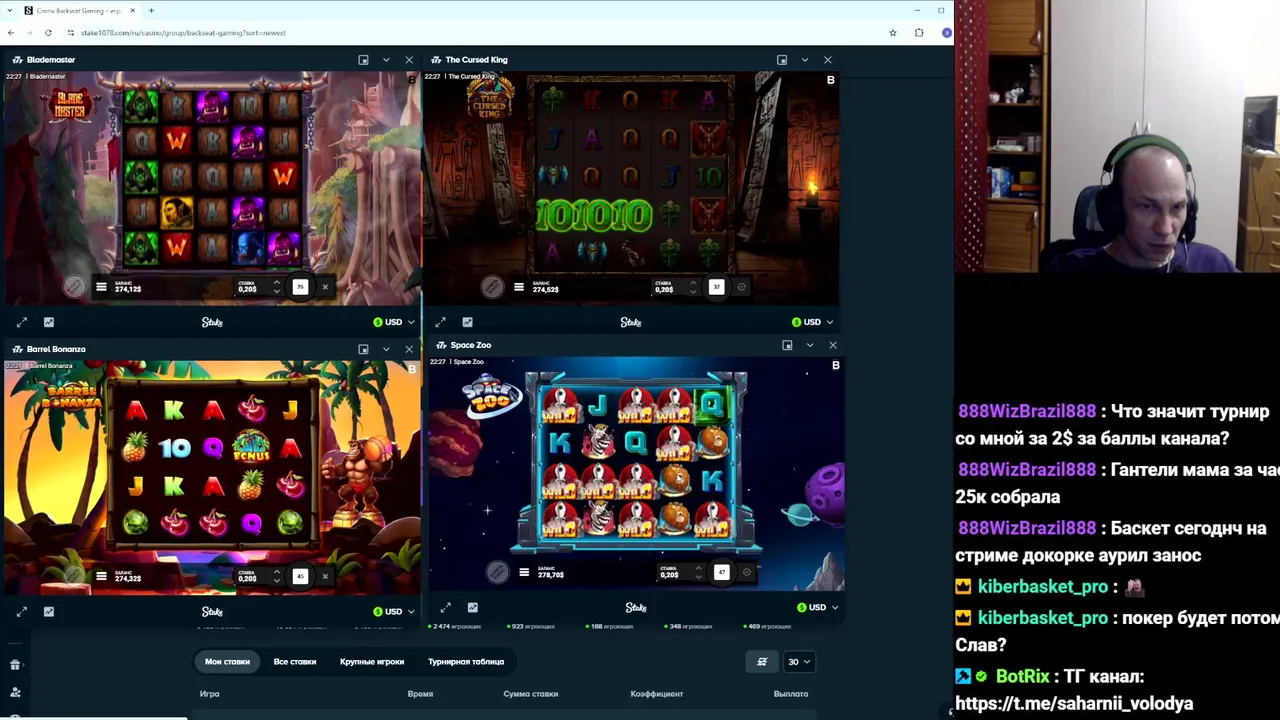Screen dimensions: 1280x720
Task: Open the Турнирная таблица tab
Action: pos(466,661)
